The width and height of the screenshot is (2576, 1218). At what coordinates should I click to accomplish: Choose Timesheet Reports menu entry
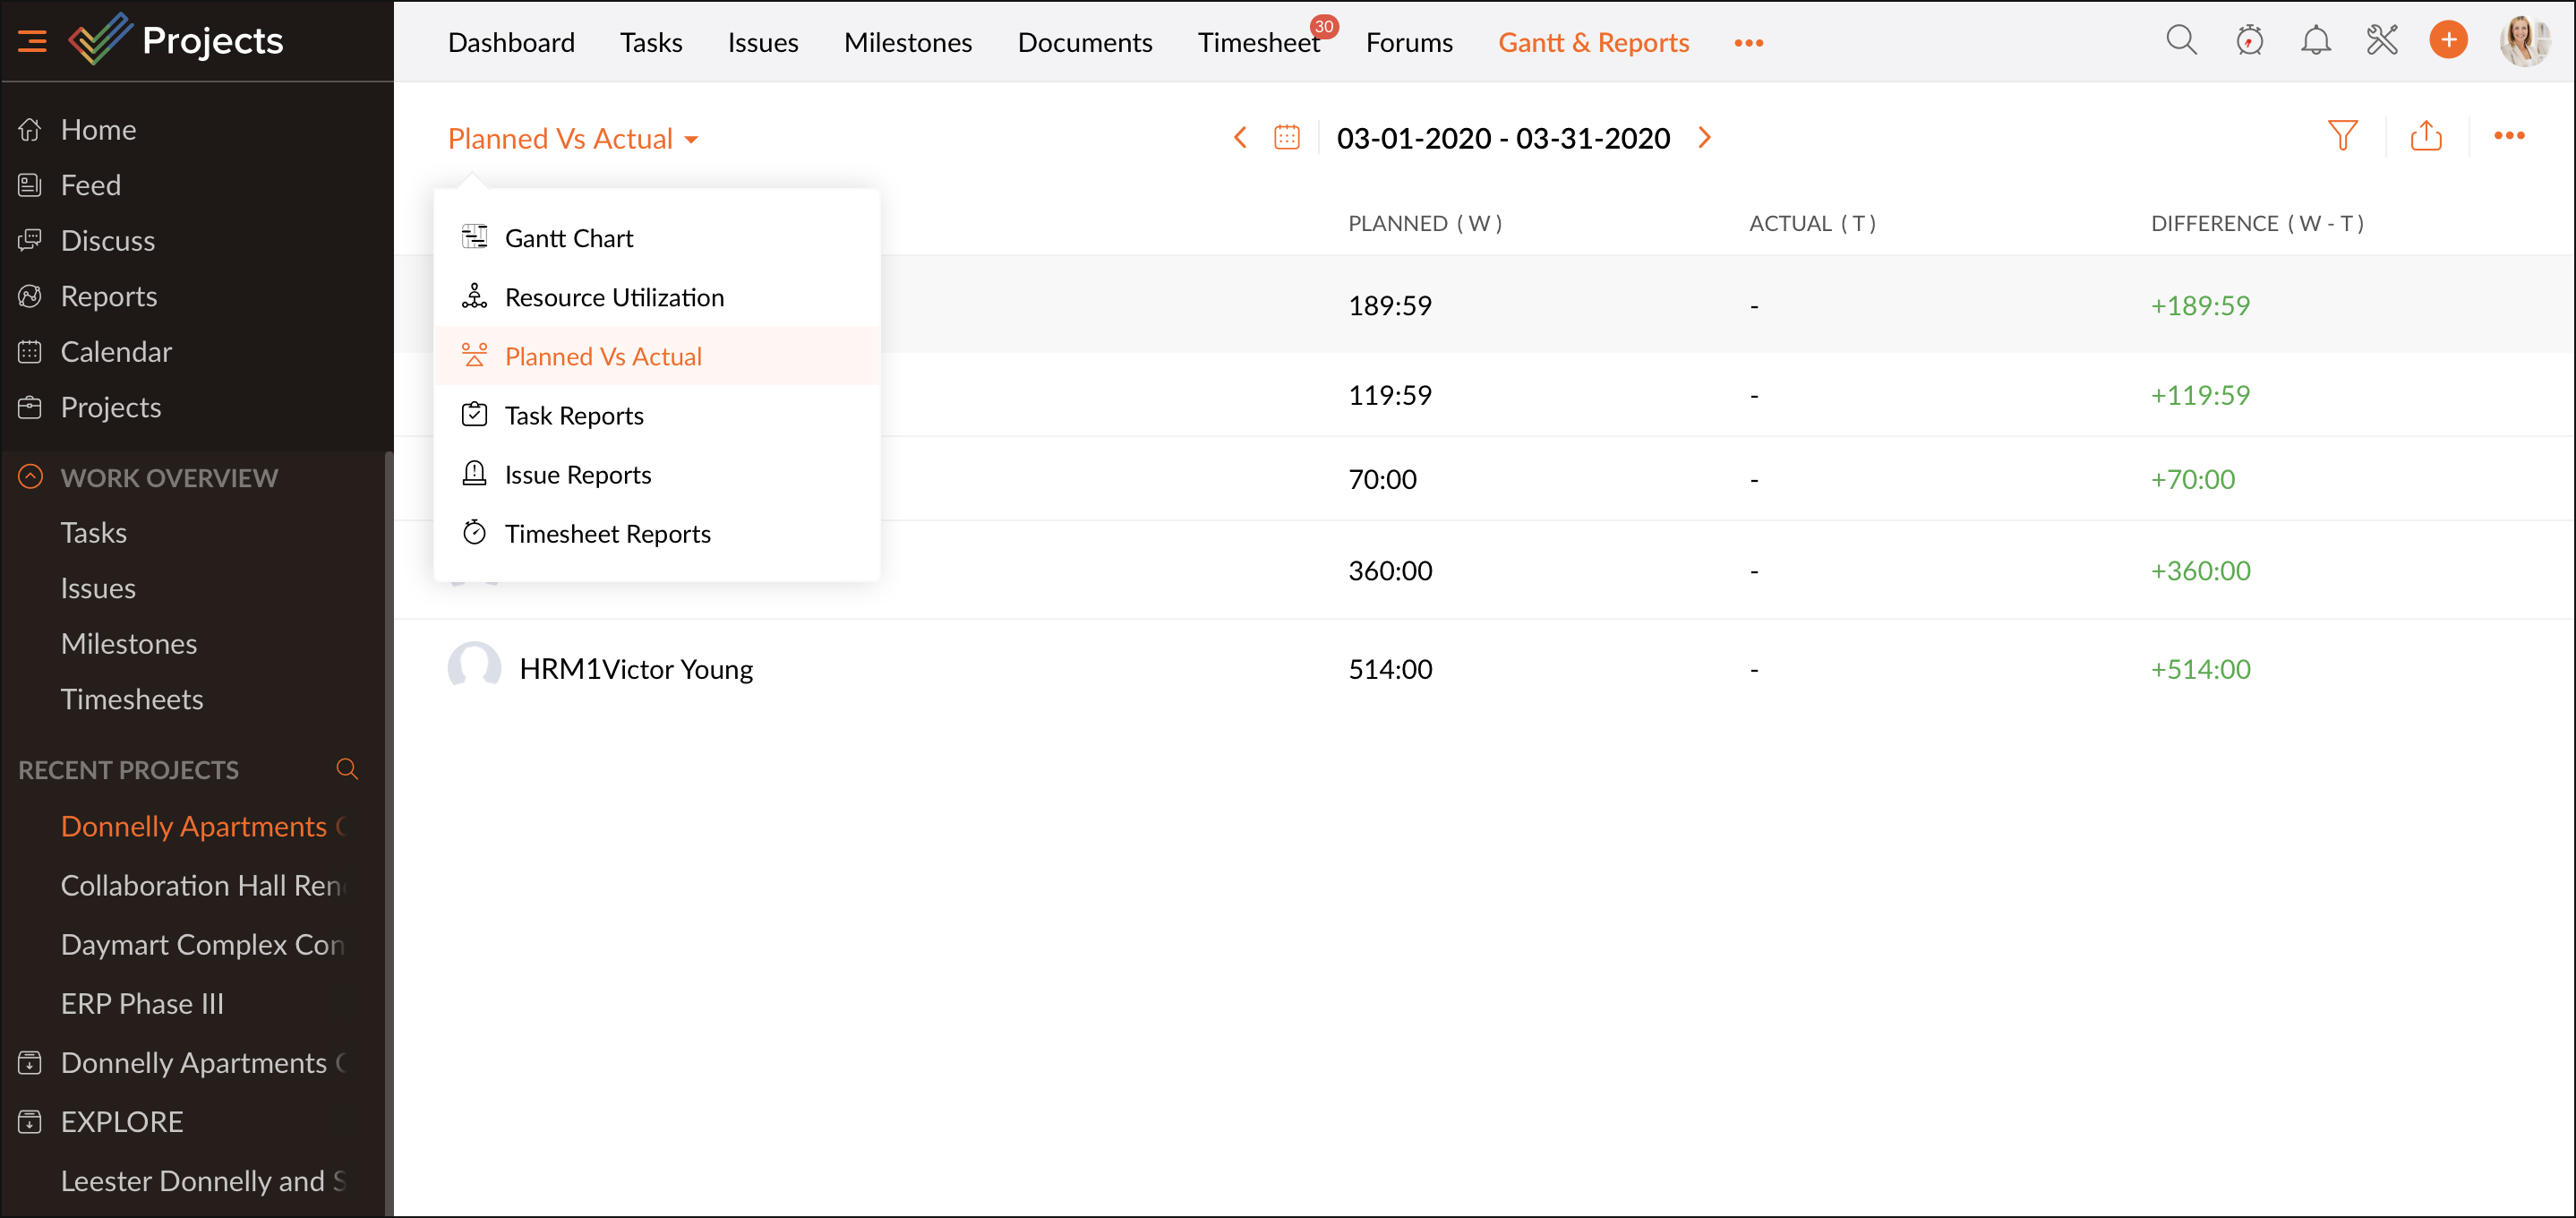(607, 534)
